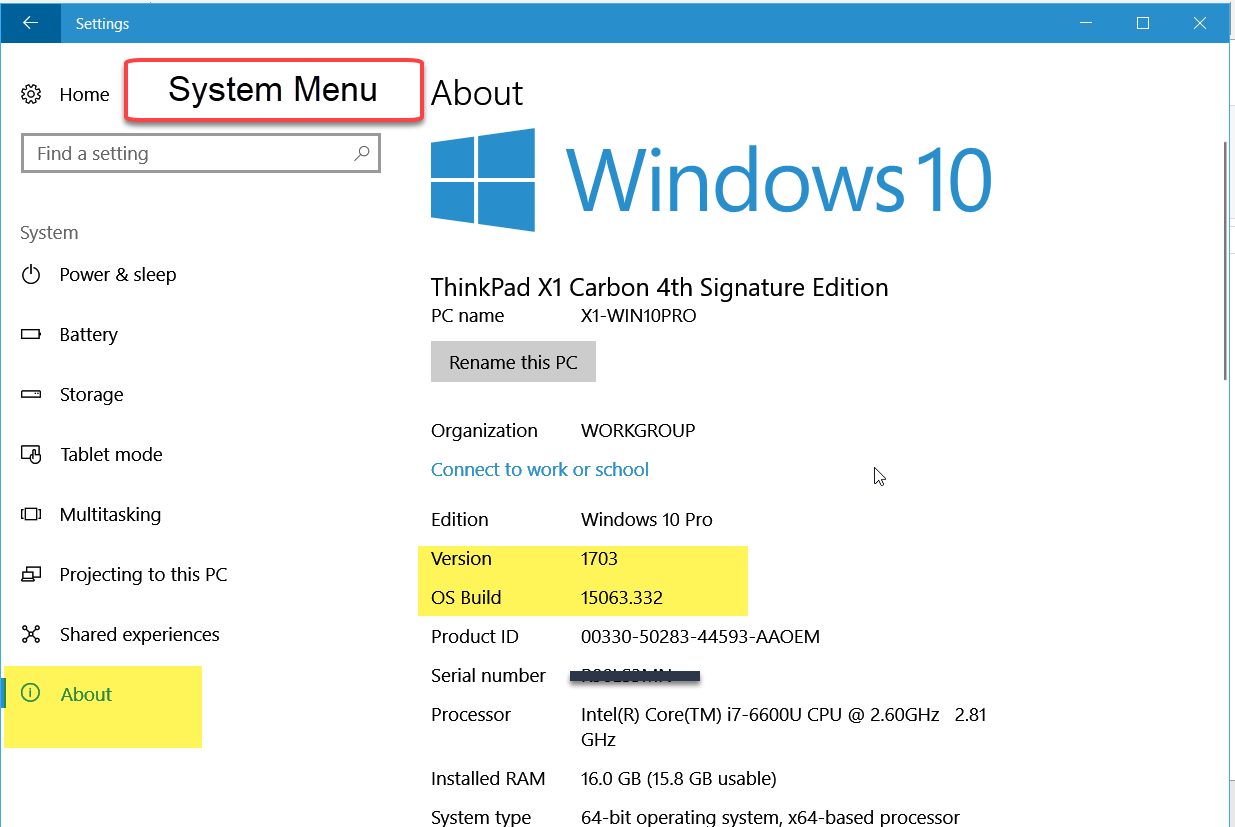Click the Shared experiences icon
This screenshot has height=827, width=1235.
coord(31,634)
